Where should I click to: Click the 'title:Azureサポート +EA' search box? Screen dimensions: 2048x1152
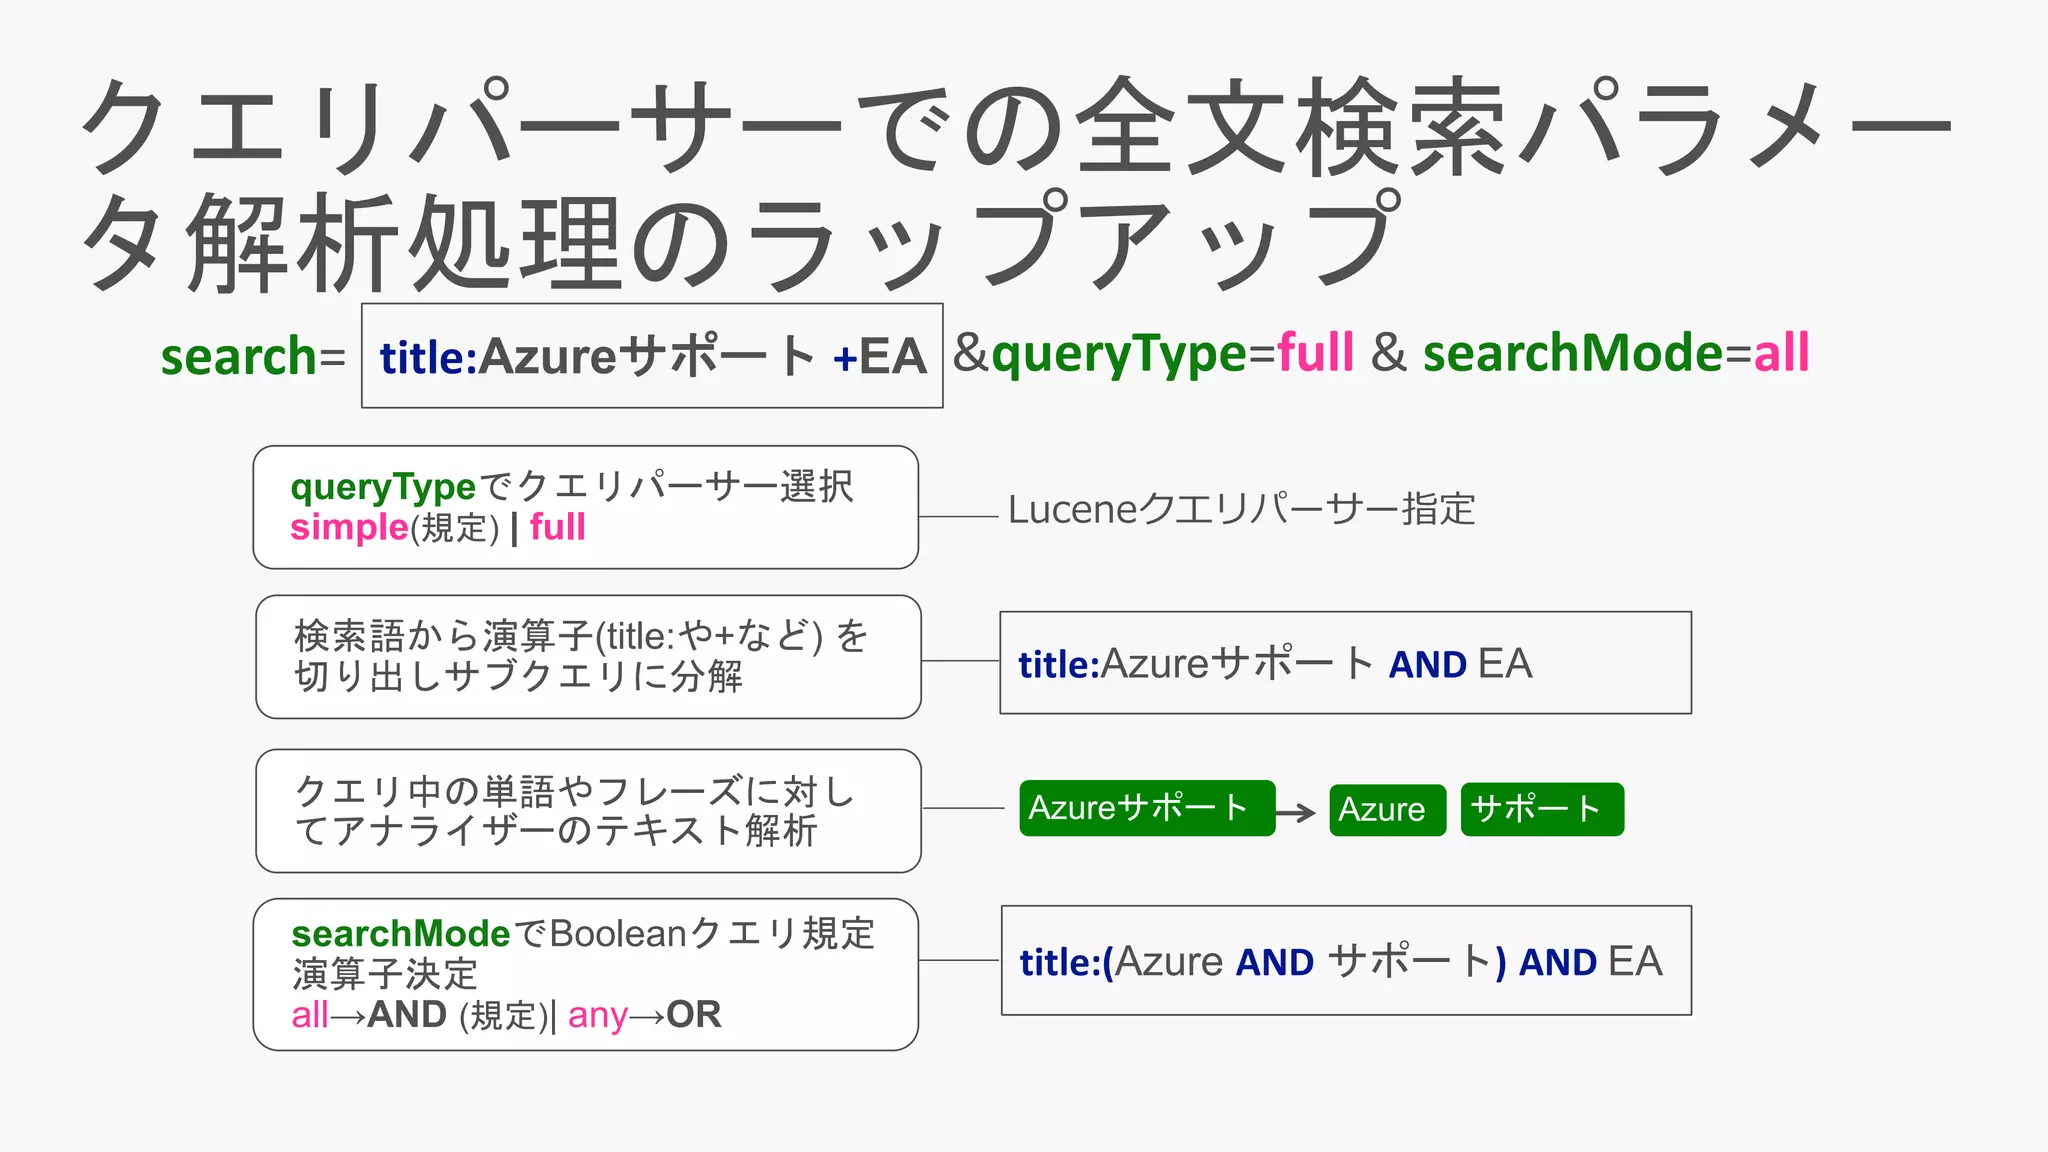(x=652, y=356)
